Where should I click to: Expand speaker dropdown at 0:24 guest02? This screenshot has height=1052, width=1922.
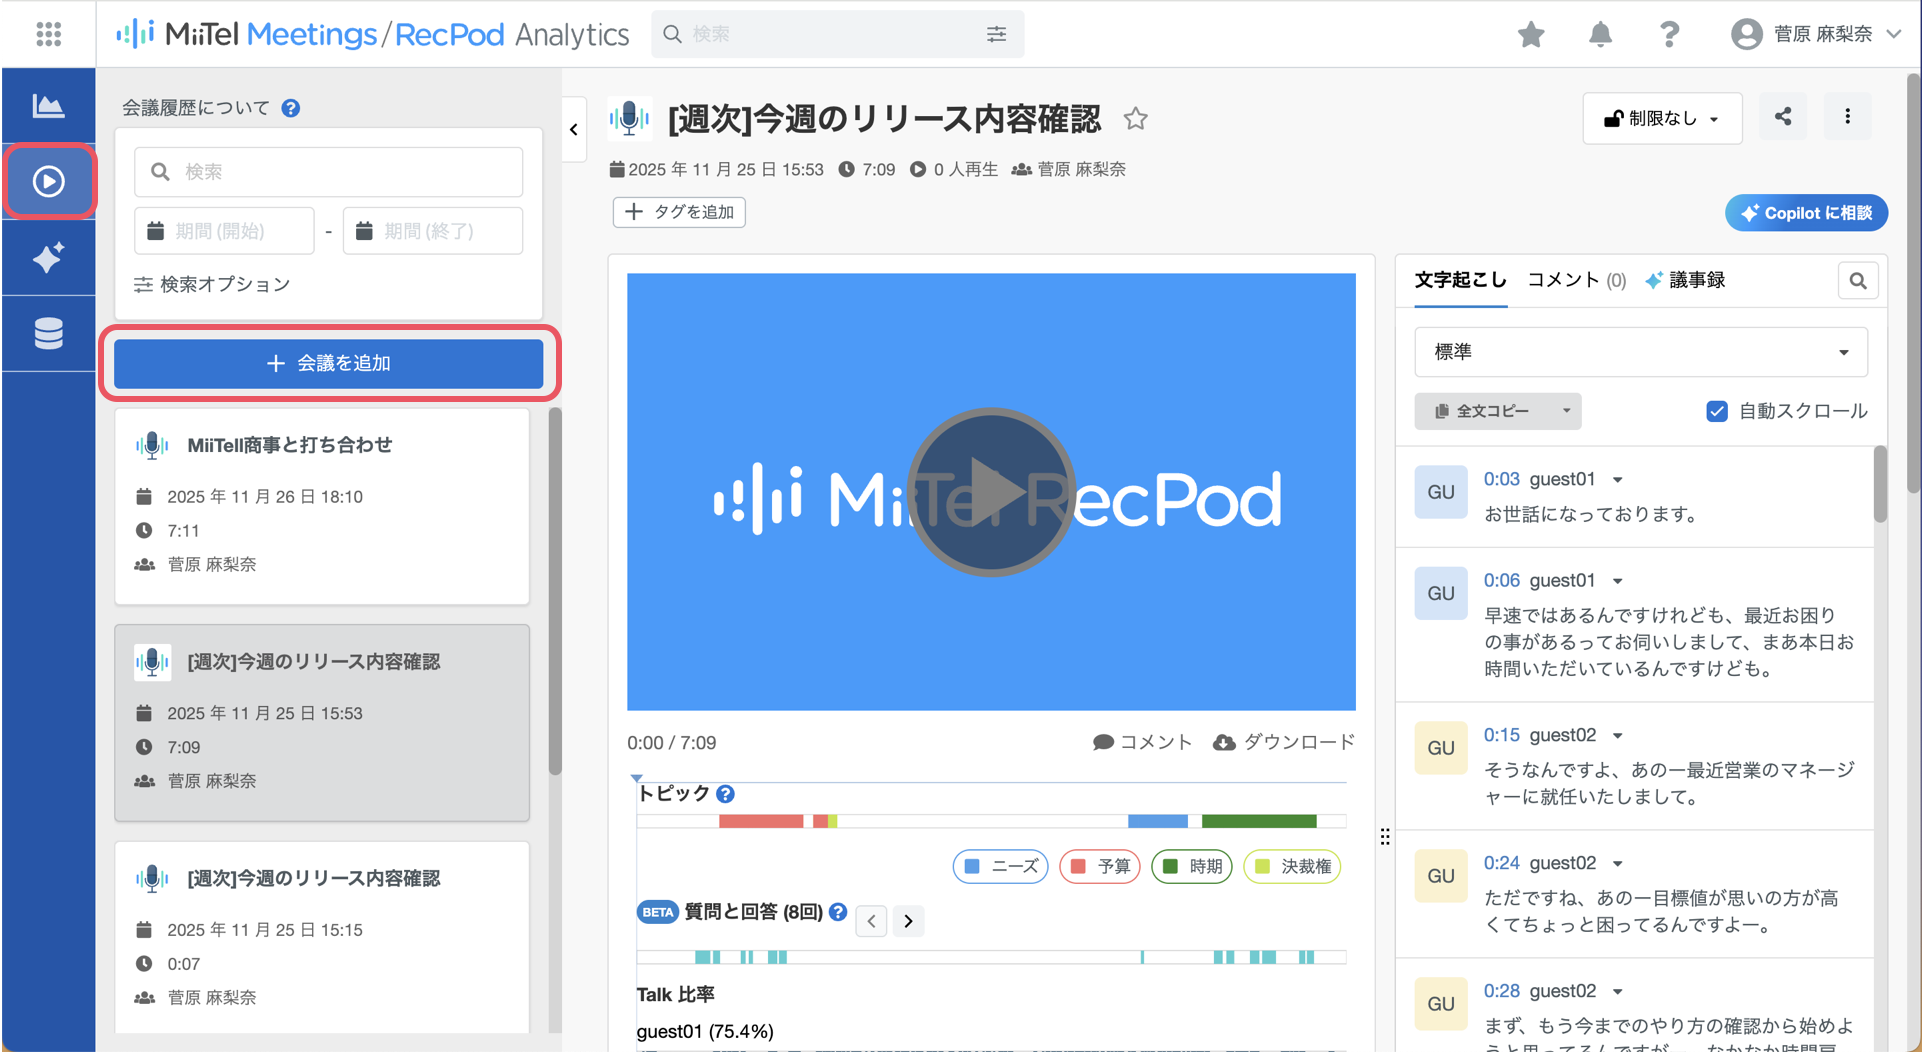[1617, 864]
